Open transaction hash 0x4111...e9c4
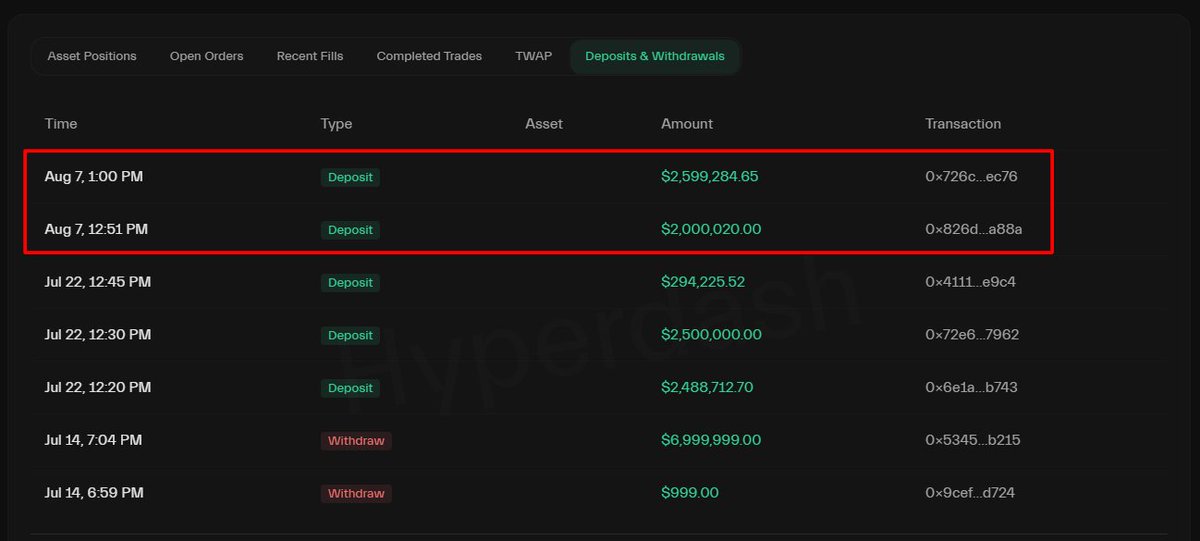 [x=970, y=283]
